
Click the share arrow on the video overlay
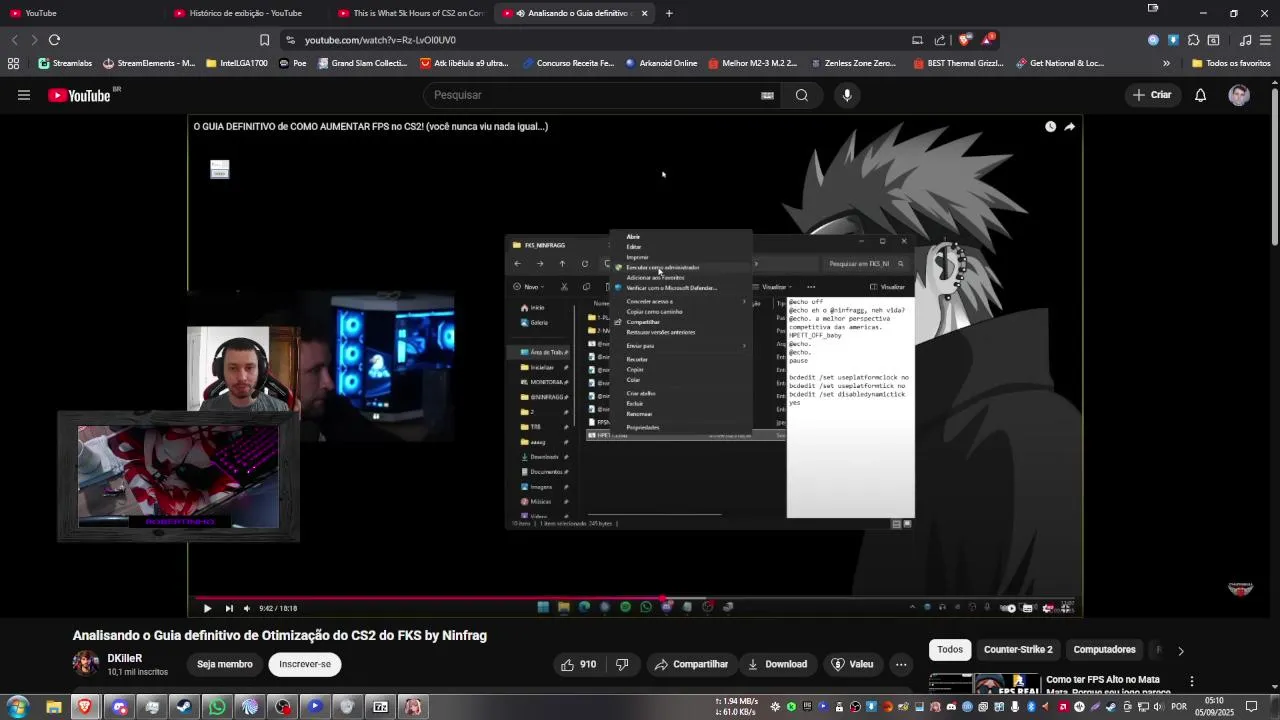[1070, 127]
